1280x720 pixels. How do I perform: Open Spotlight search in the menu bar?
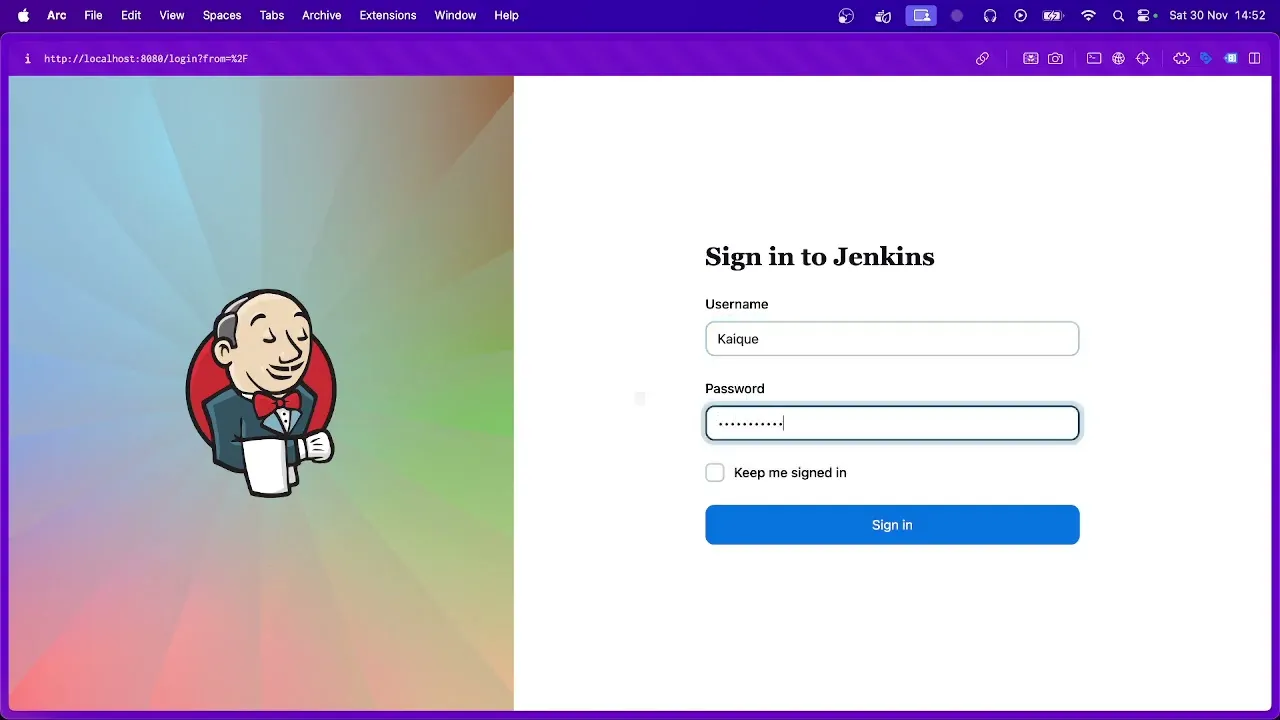[1118, 16]
